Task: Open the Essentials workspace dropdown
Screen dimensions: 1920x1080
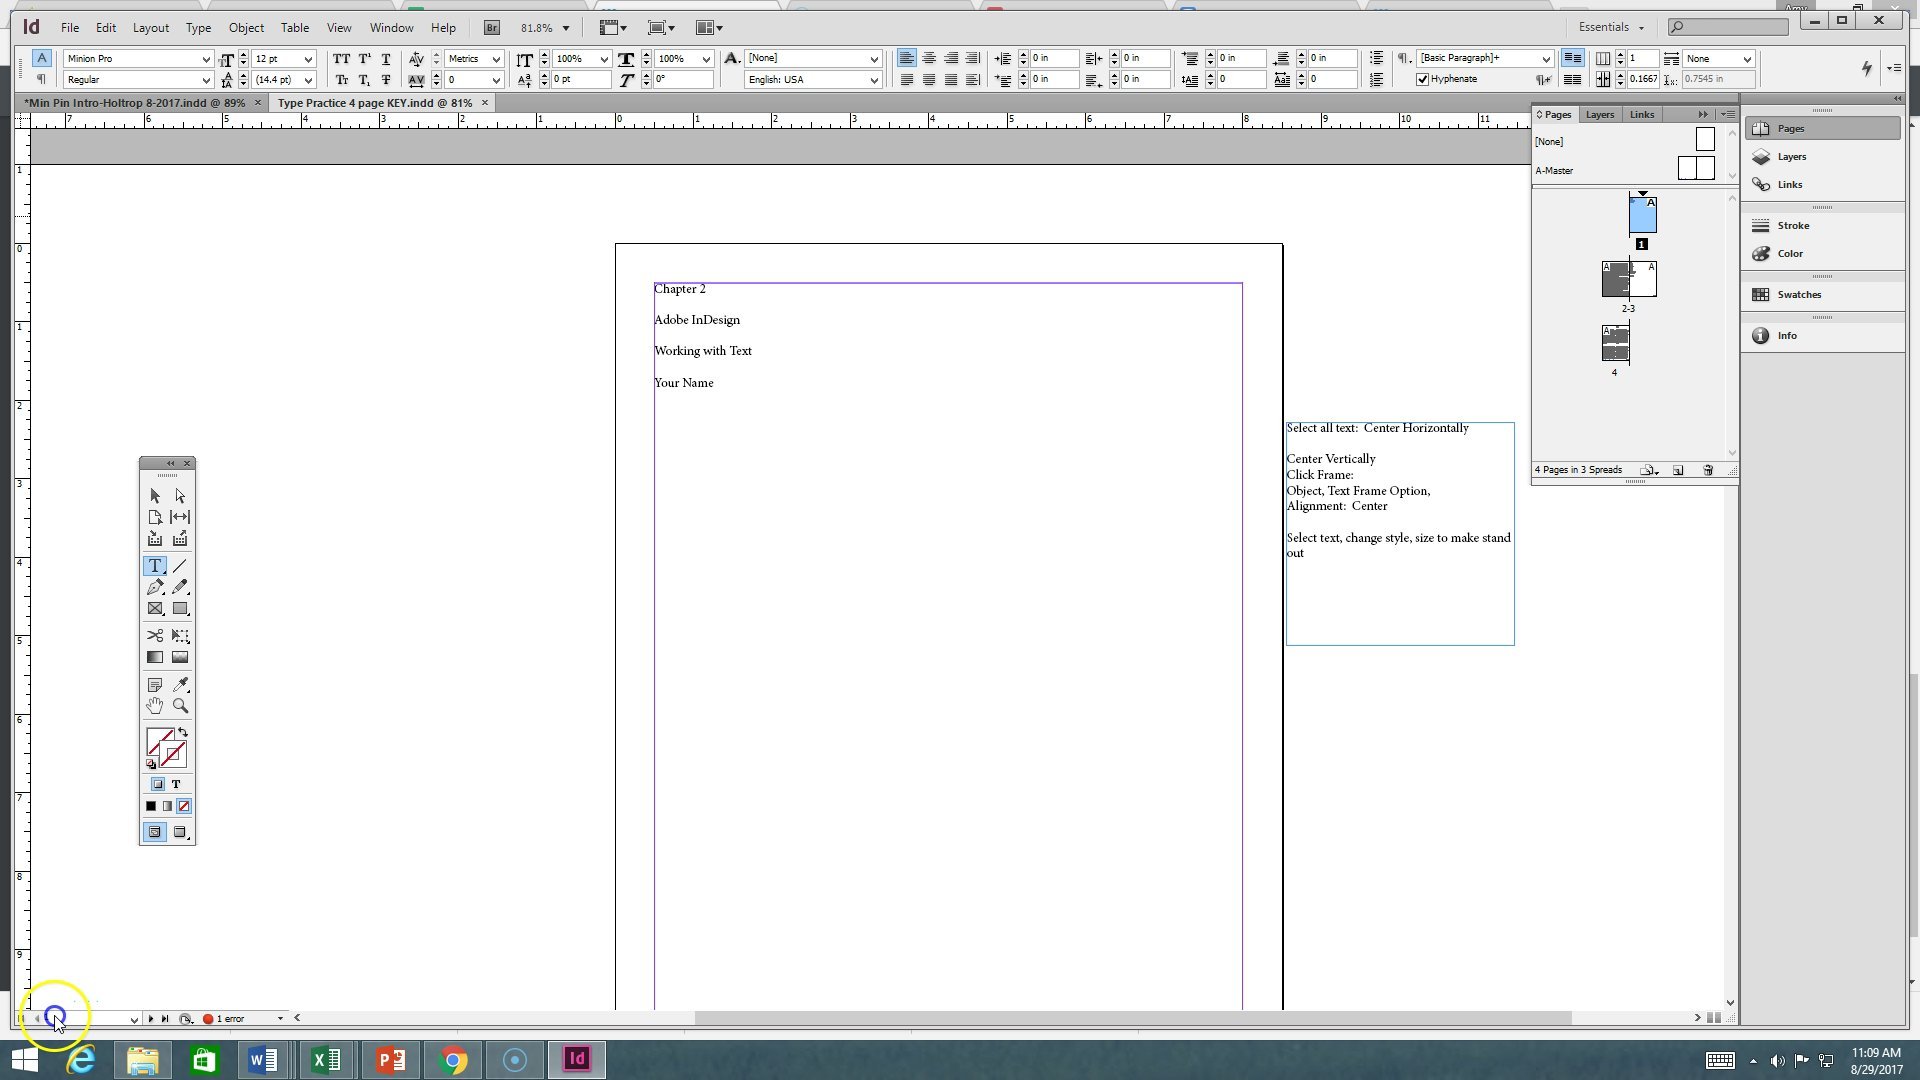Action: pos(1610,28)
